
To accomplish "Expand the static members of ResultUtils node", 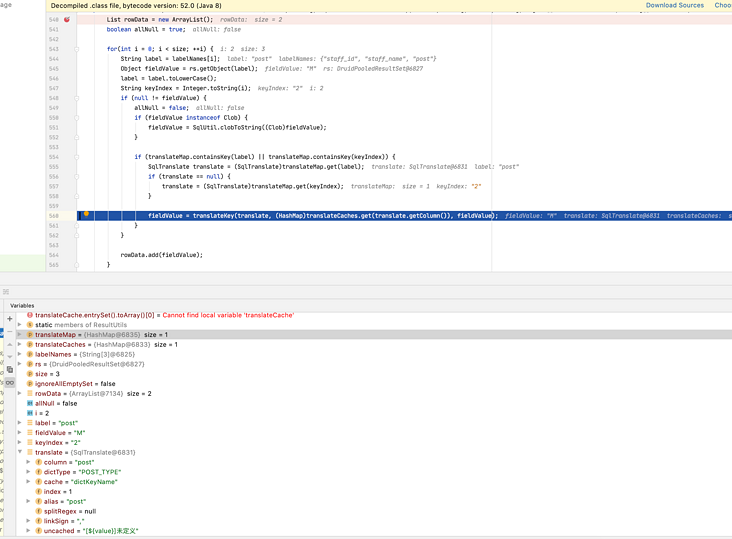I will pos(20,325).
